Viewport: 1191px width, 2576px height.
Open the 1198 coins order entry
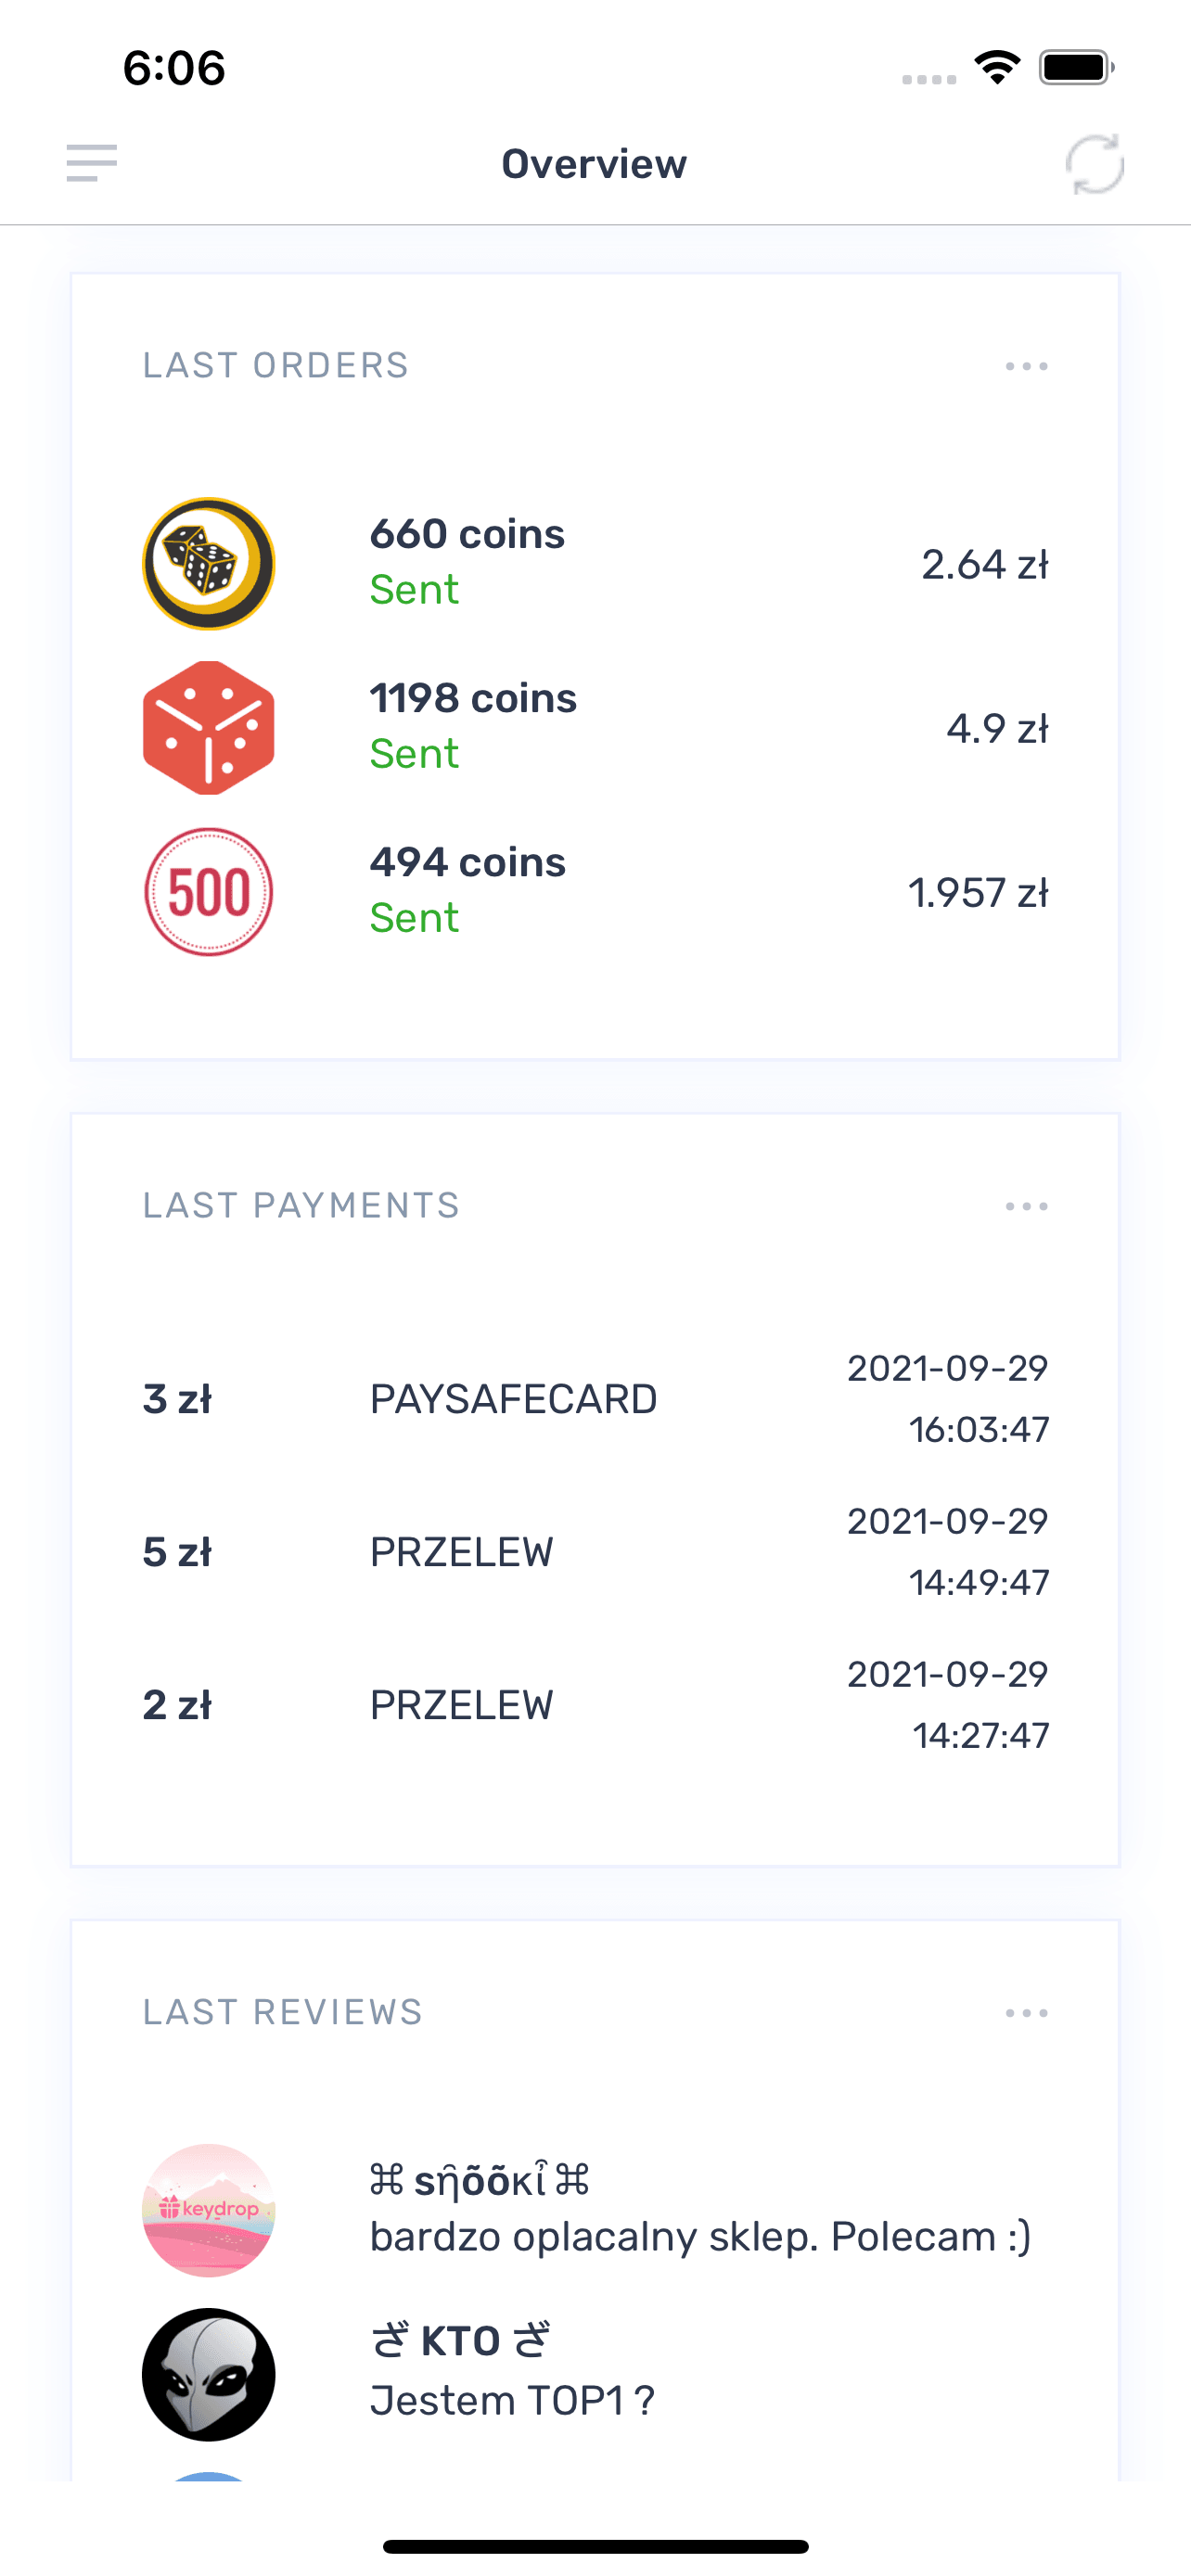(x=595, y=727)
